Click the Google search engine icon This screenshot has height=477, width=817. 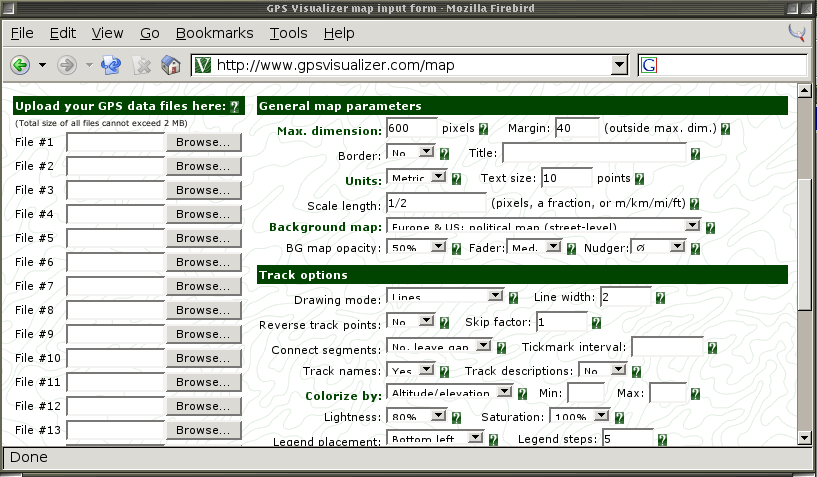[650, 65]
